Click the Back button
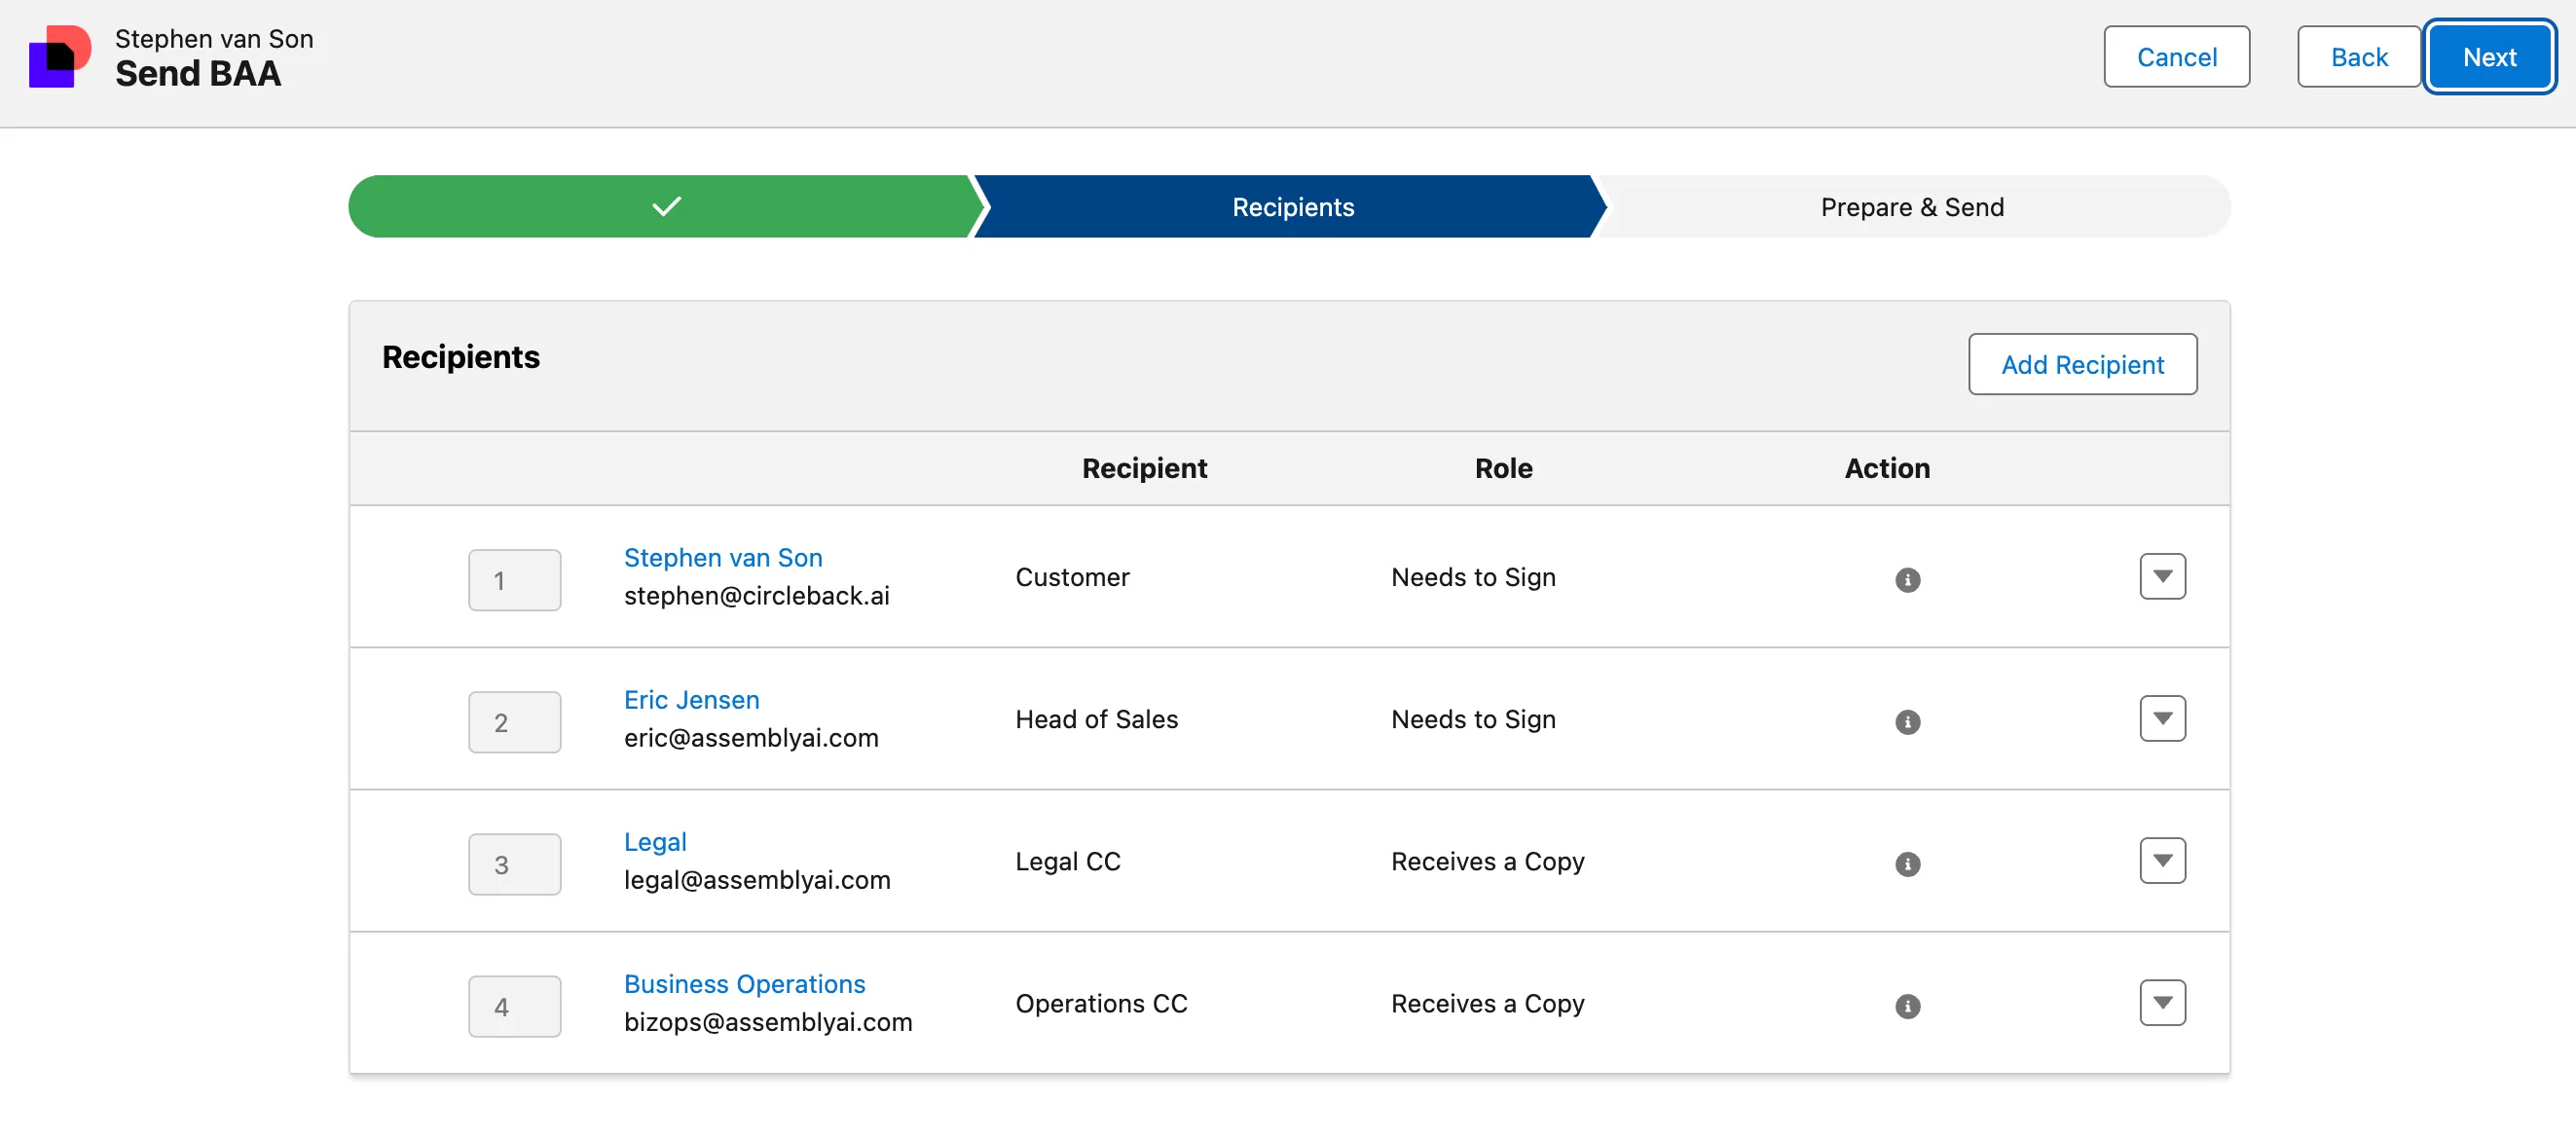Viewport: 2576px width, 1139px height. coord(2358,57)
